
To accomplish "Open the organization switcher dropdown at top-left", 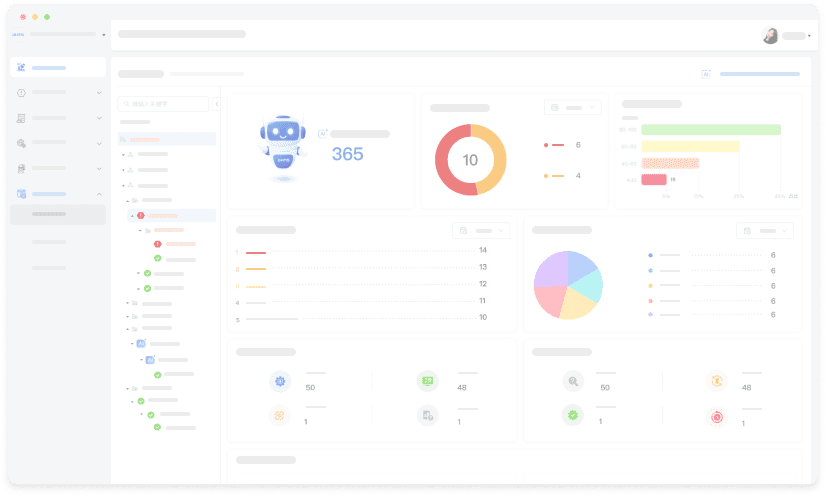I will point(60,35).
